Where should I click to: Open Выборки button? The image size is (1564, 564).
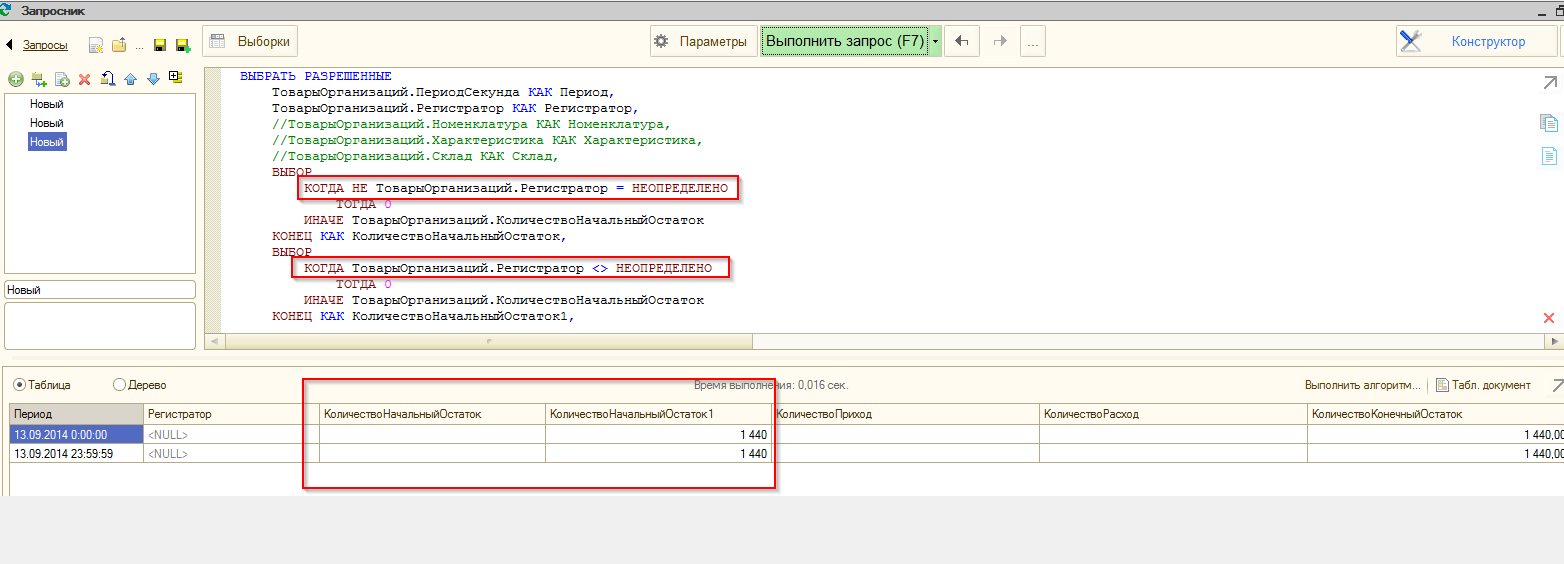[x=250, y=42]
